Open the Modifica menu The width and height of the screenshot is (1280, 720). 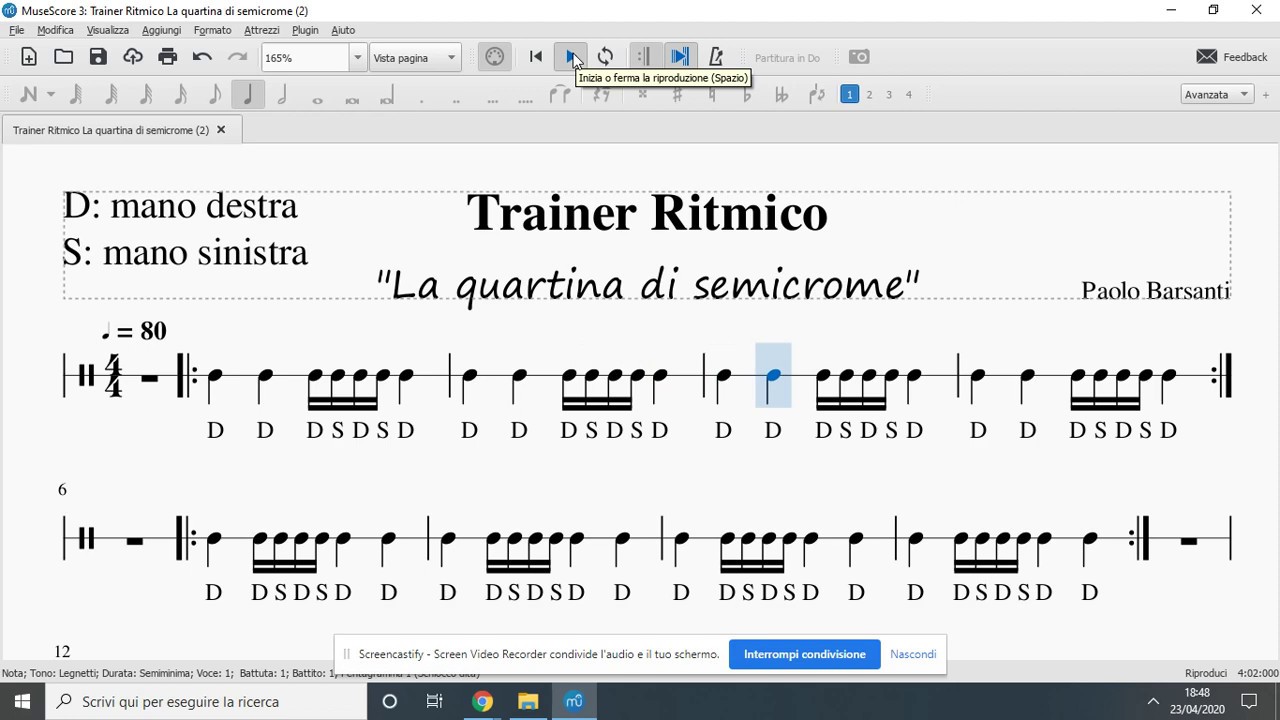pos(55,30)
